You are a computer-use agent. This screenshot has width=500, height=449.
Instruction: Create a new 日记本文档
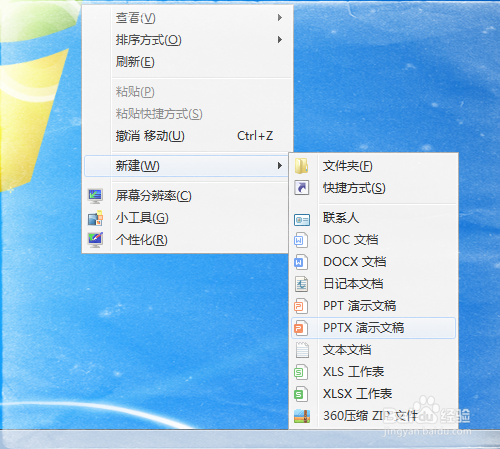pyautogui.click(x=374, y=284)
